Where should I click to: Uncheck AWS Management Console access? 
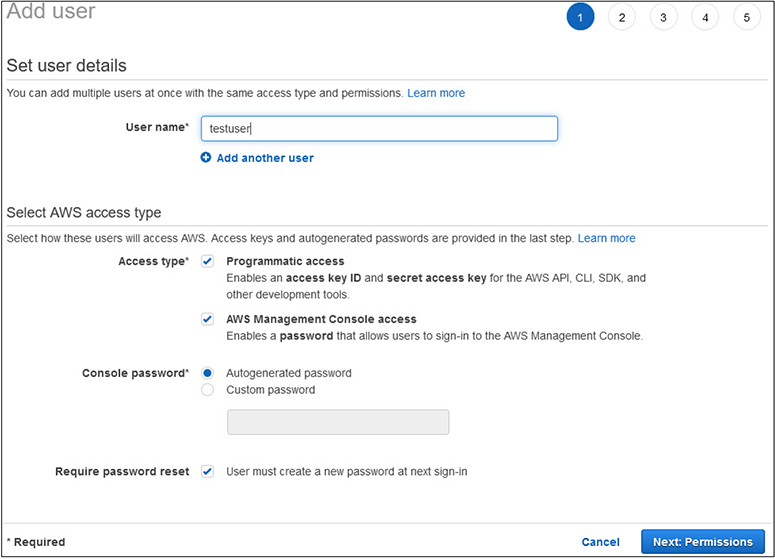click(x=208, y=319)
